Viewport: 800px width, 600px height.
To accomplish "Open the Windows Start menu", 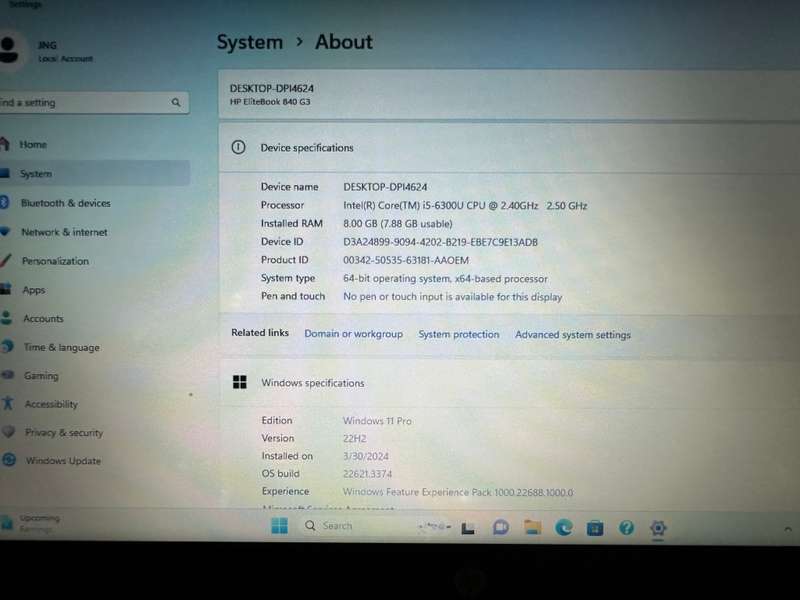I will coord(280,526).
